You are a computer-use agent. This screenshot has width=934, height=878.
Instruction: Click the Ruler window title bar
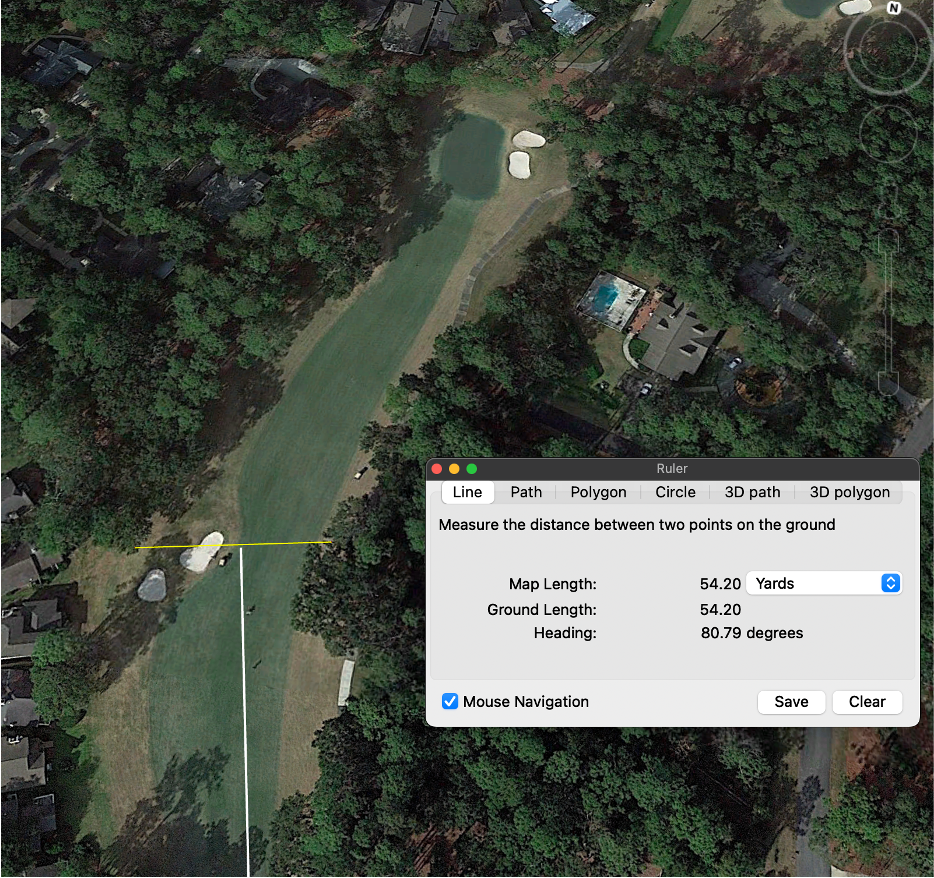[x=673, y=469]
